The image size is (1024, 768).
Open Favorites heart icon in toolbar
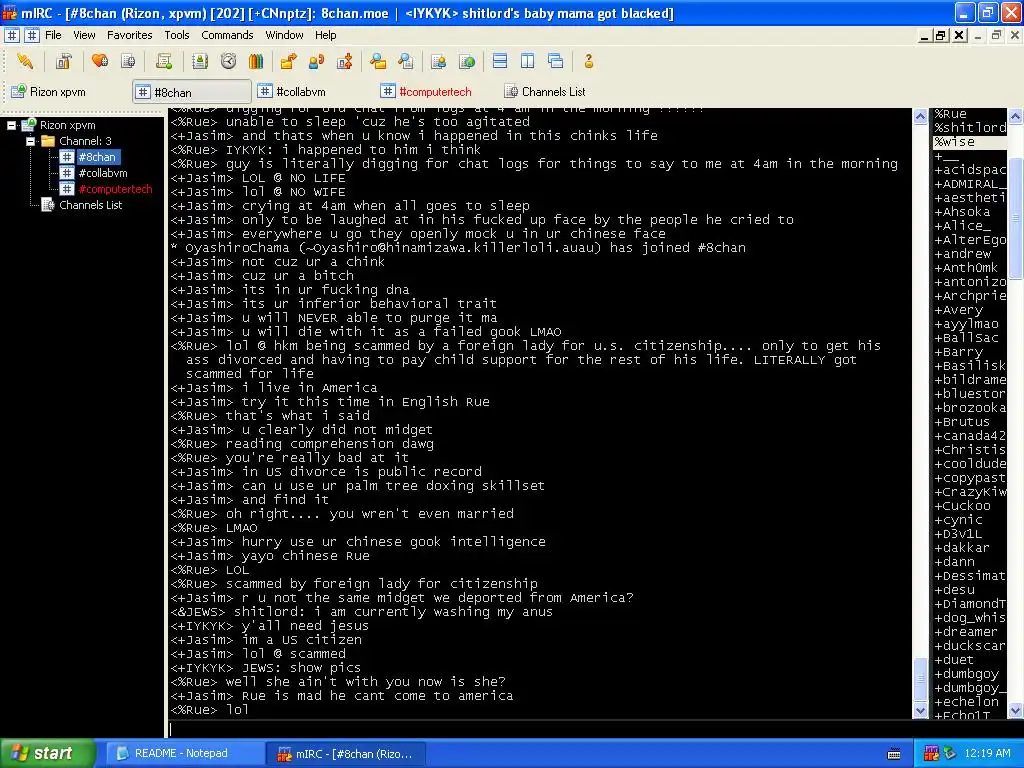click(x=100, y=61)
